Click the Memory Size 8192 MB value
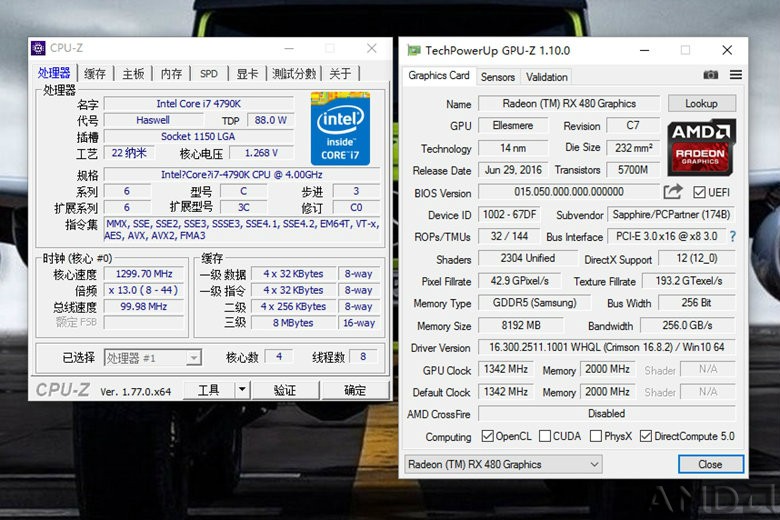 click(x=521, y=325)
